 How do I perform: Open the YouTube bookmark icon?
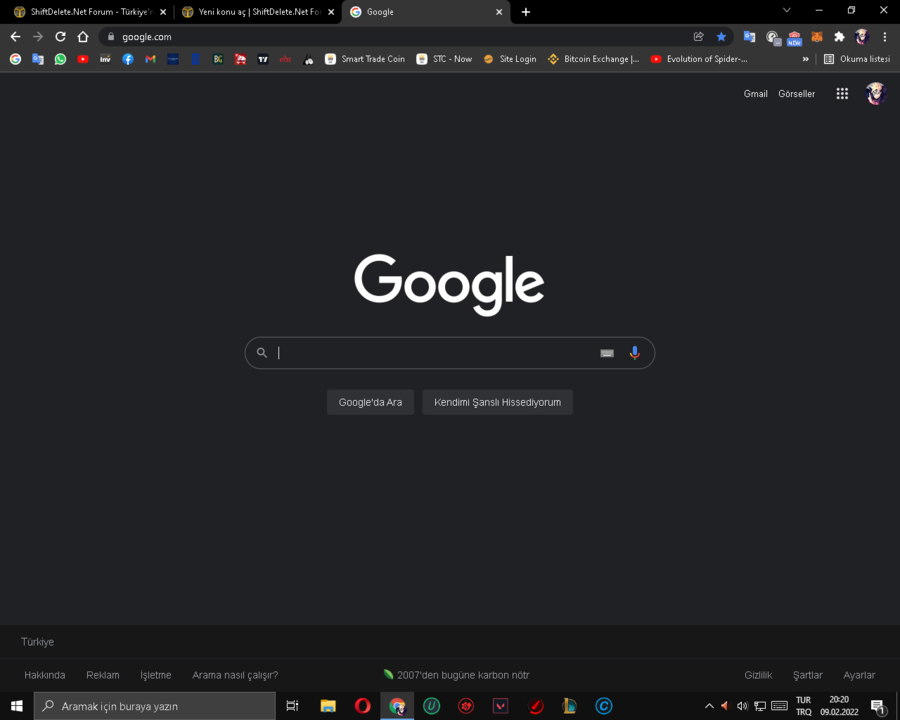click(83, 59)
